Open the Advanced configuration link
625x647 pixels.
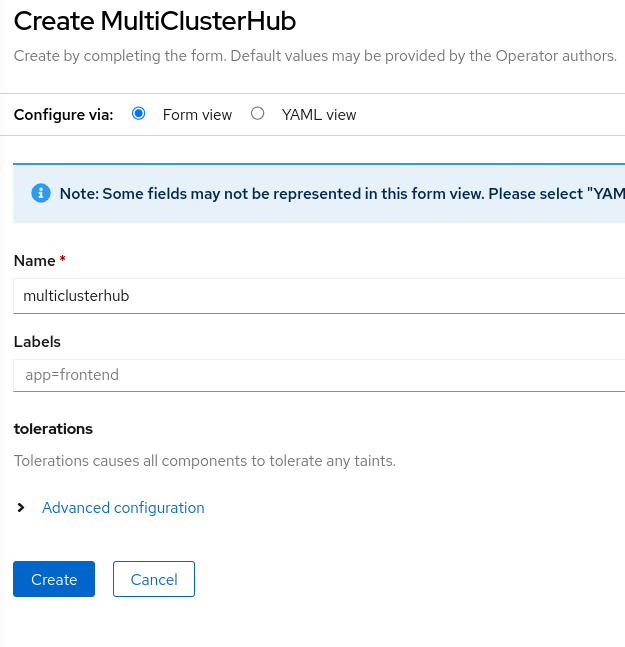click(x=123, y=508)
